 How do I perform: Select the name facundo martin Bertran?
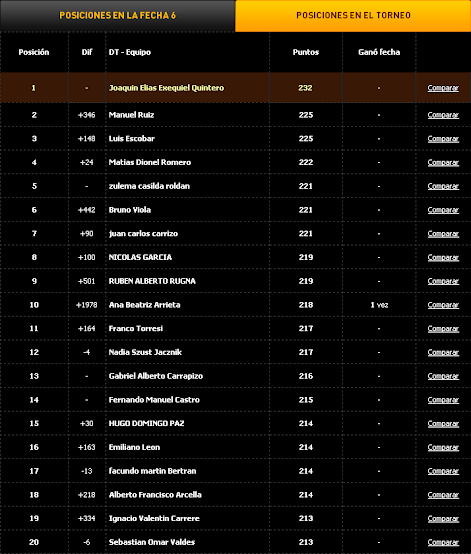(152, 471)
